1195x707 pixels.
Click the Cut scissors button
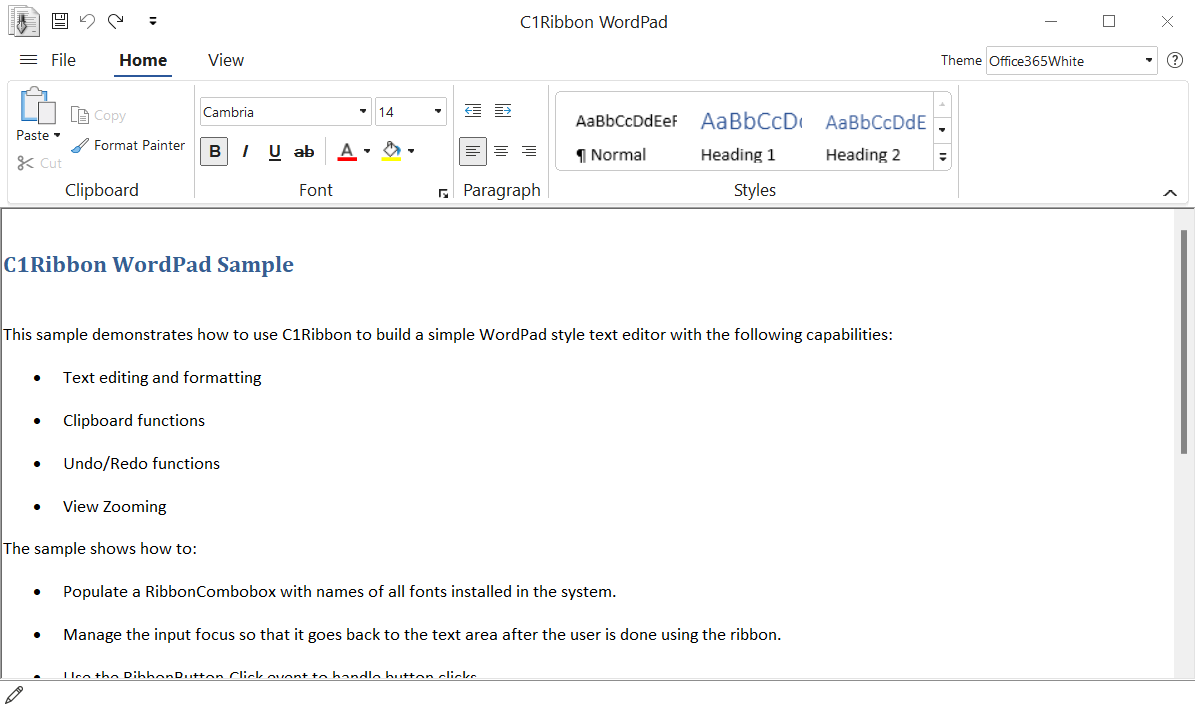39,163
